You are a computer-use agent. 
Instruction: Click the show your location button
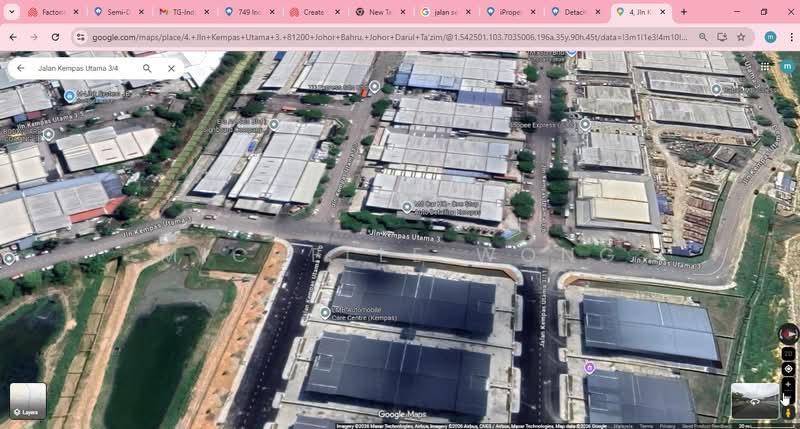[788, 369]
